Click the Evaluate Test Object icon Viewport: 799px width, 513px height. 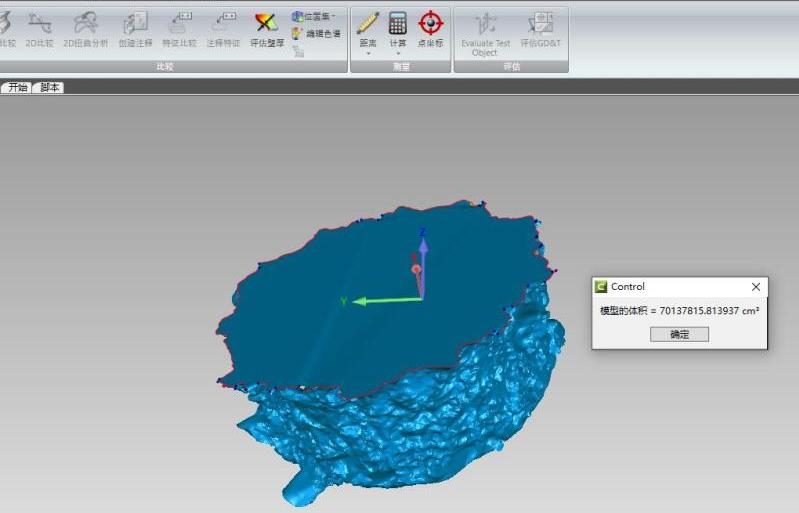point(485,31)
